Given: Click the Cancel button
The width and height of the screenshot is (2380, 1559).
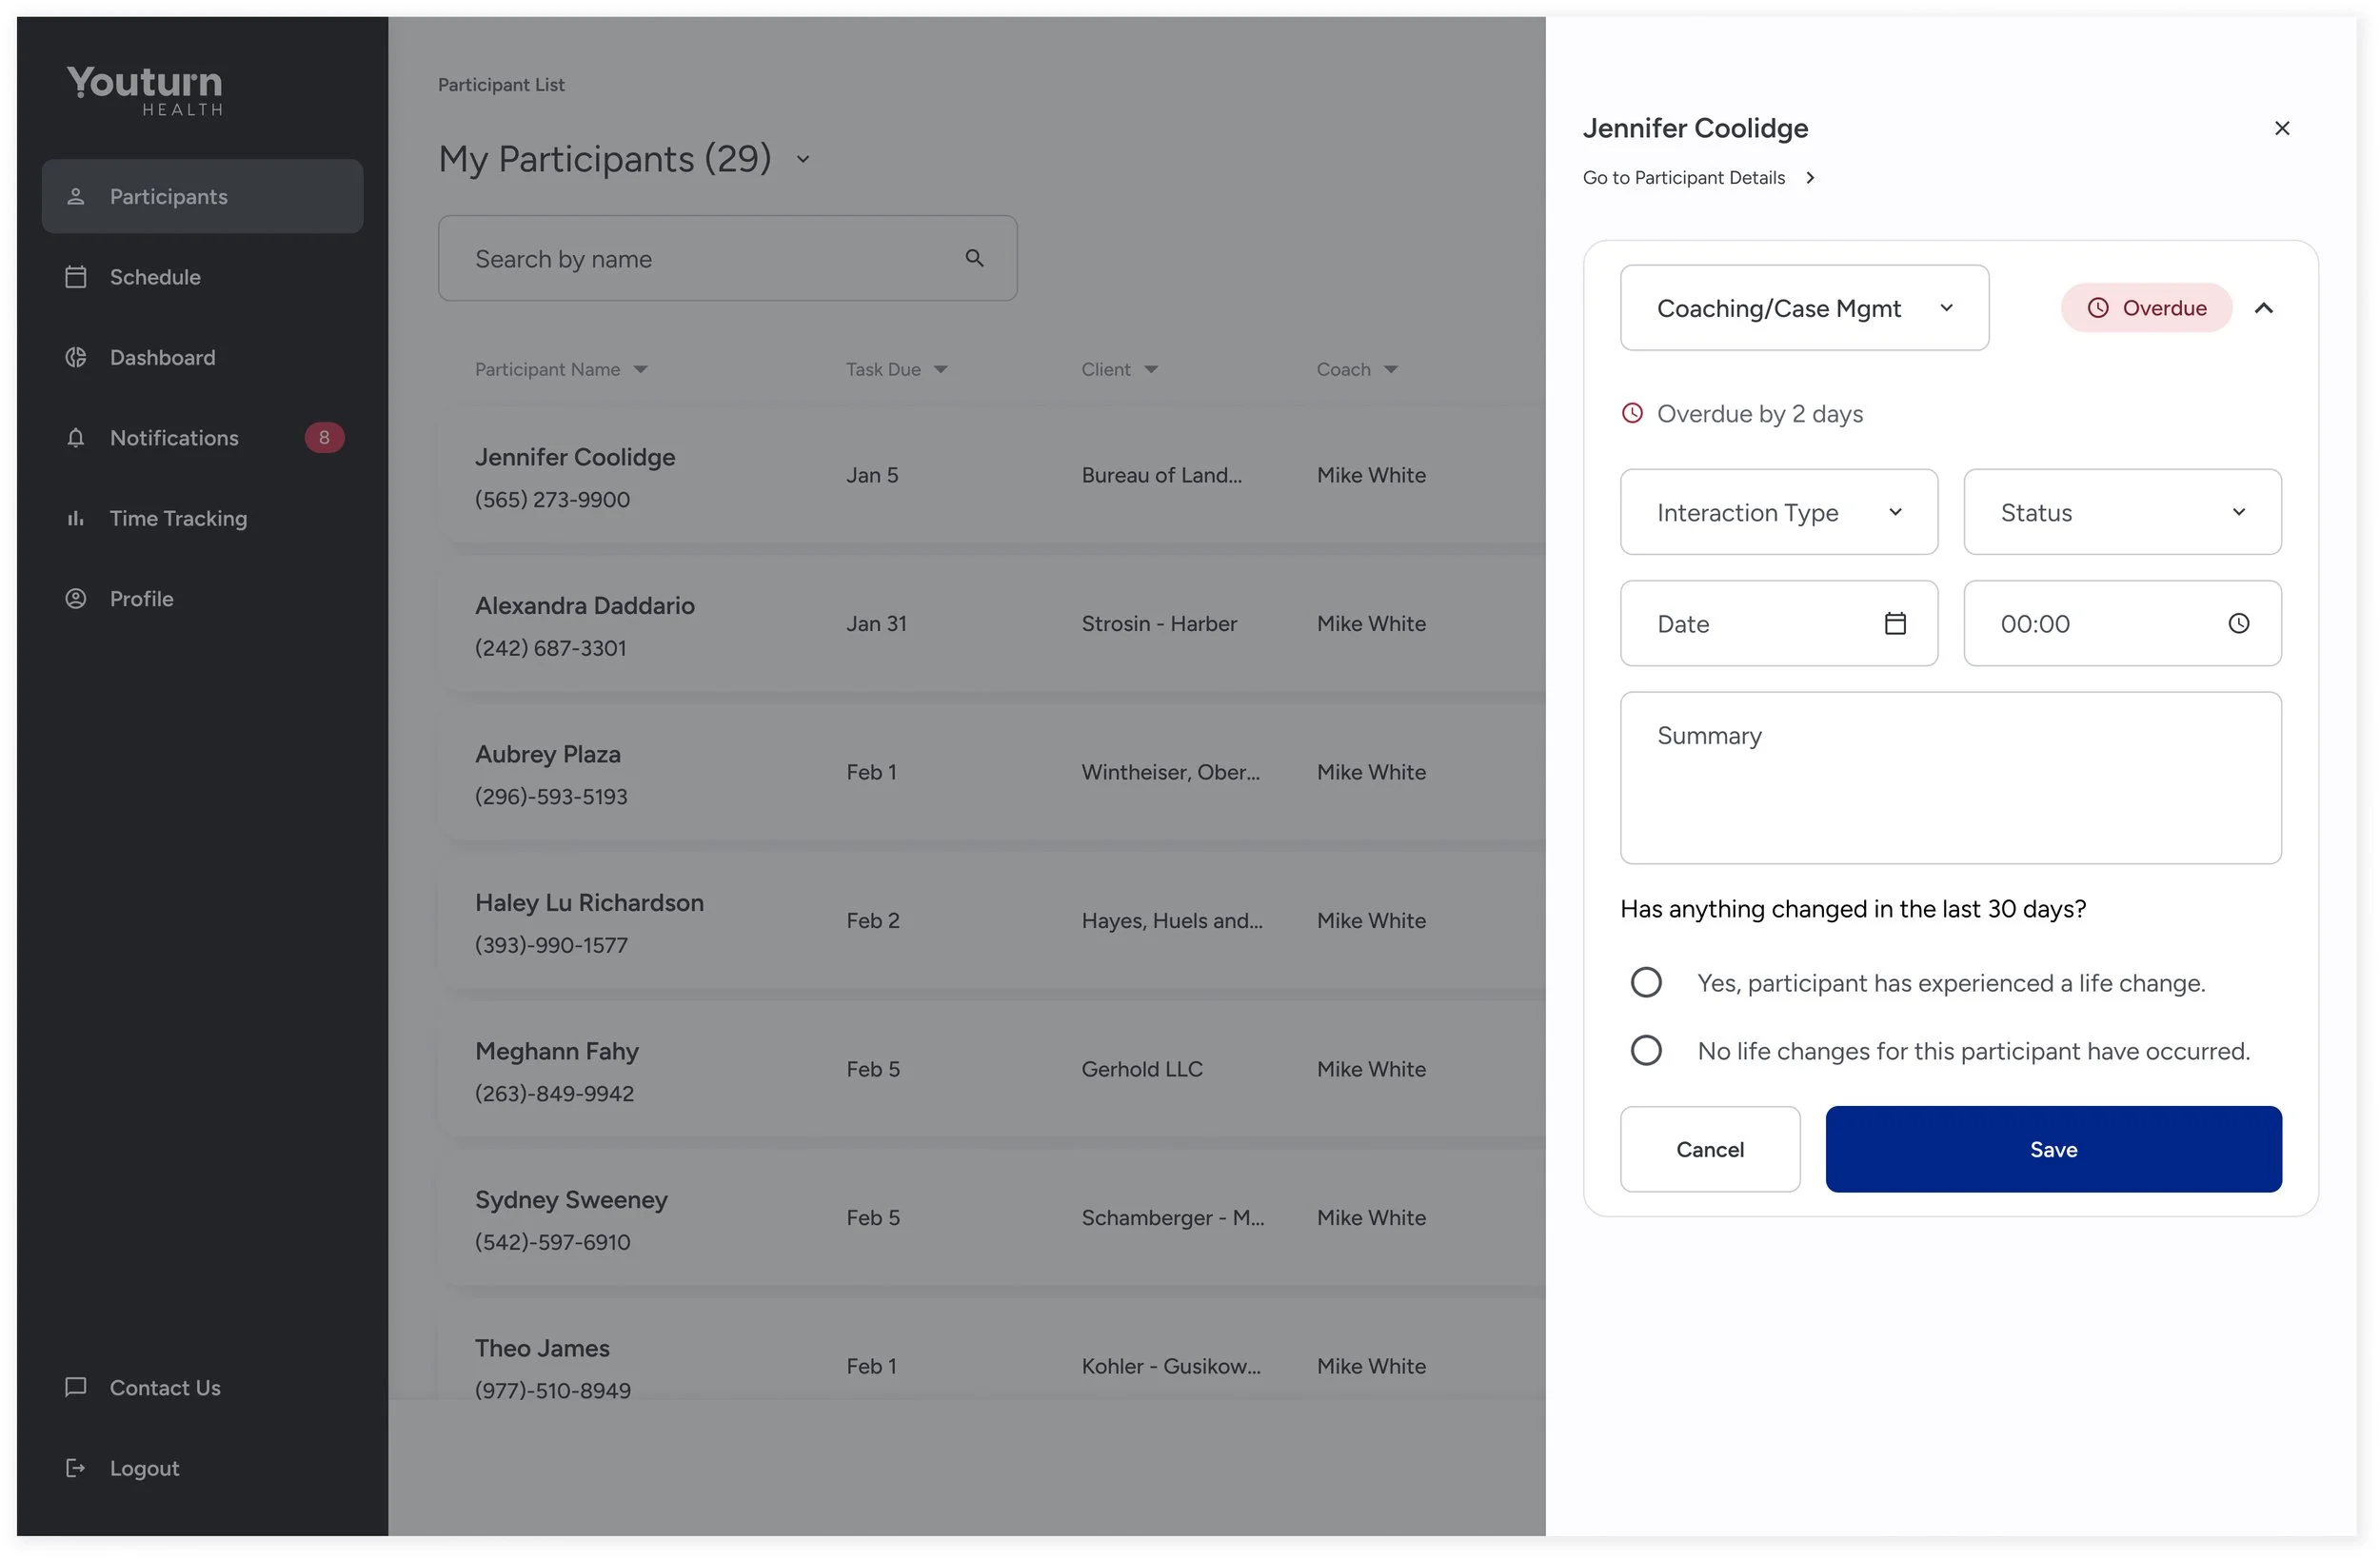Looking at the screenshot, I should coord(1709,1149).
